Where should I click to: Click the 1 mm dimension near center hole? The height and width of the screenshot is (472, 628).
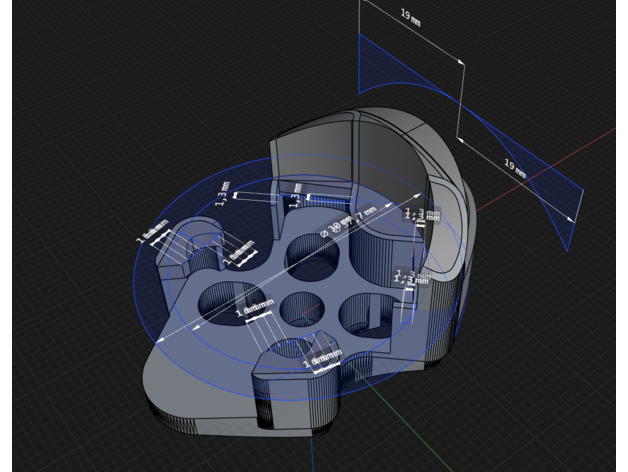252,313
